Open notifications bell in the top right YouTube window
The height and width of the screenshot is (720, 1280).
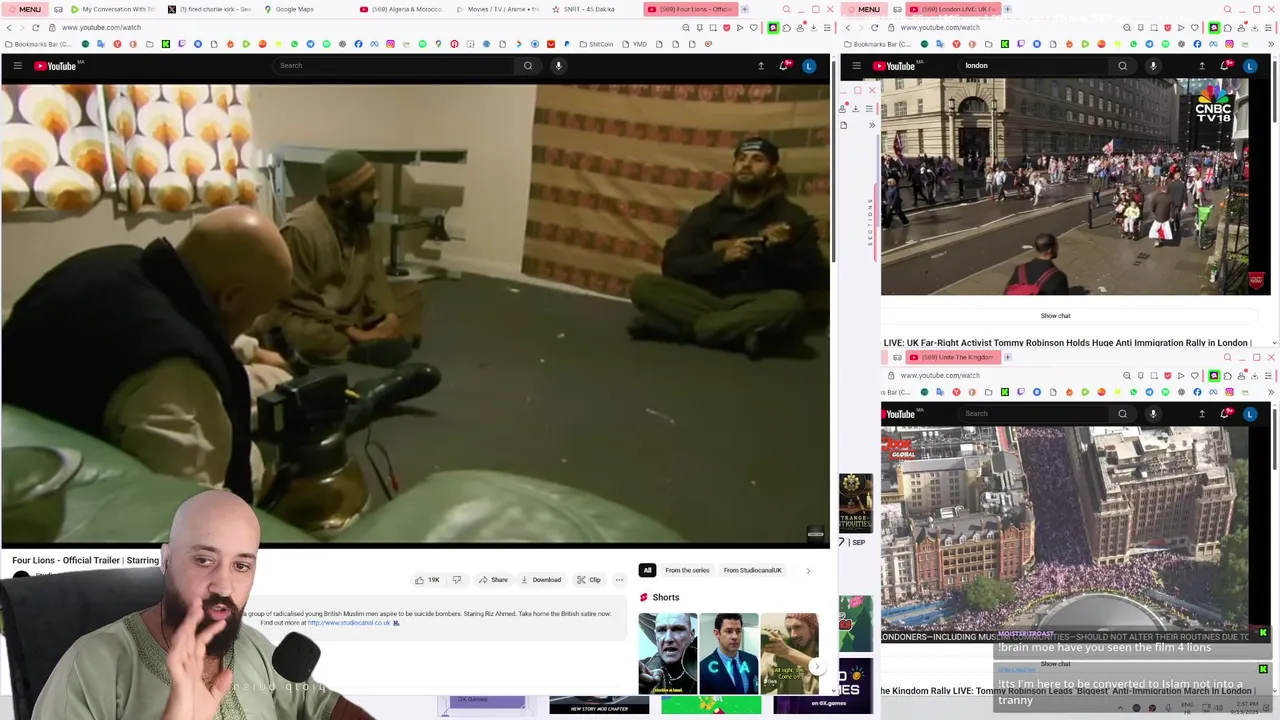pos(1226,66)
